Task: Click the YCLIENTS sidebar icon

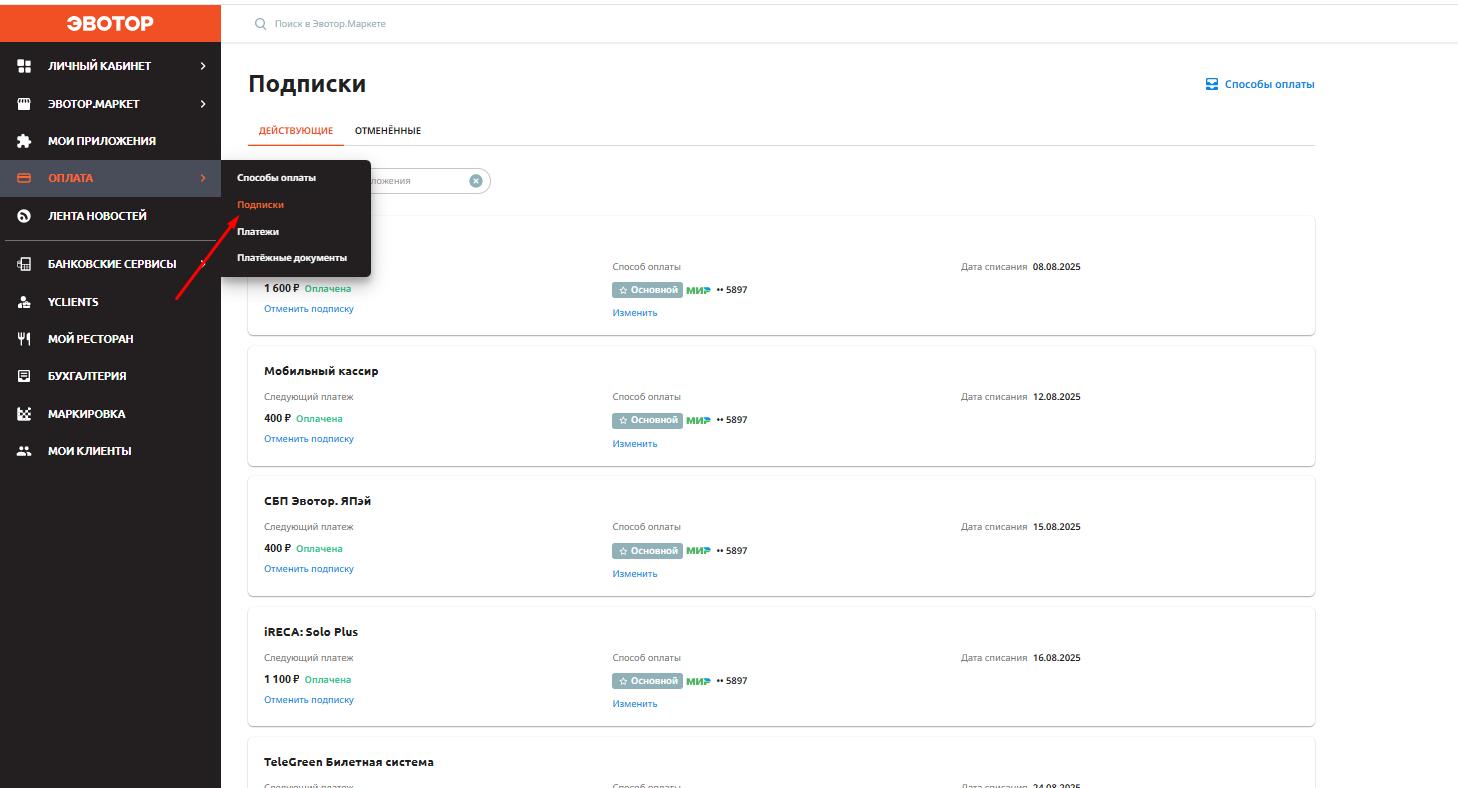Action: [25, 302]
